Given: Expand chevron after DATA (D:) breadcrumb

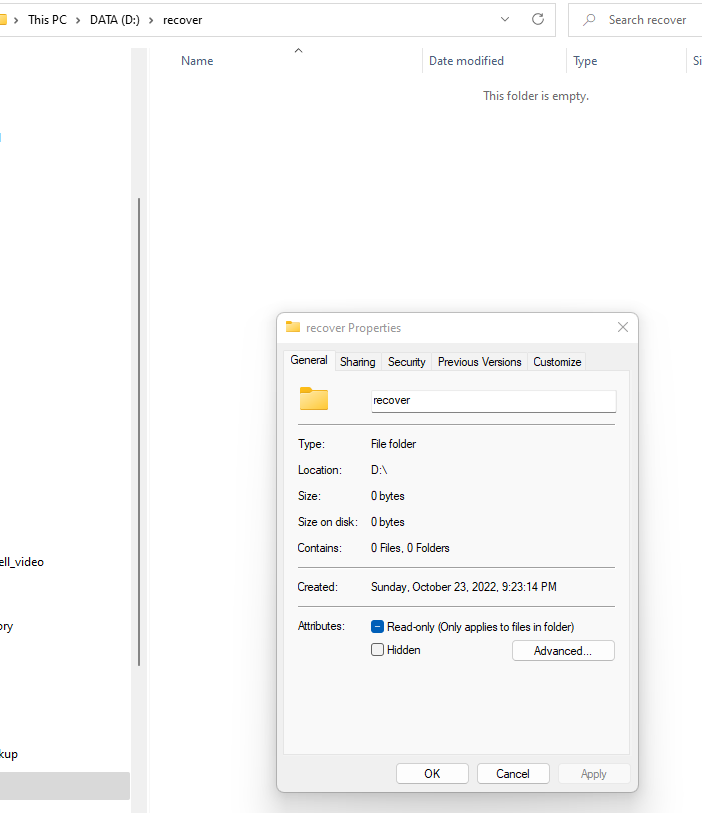Looking at the screenshot, I should coord(151,19).
